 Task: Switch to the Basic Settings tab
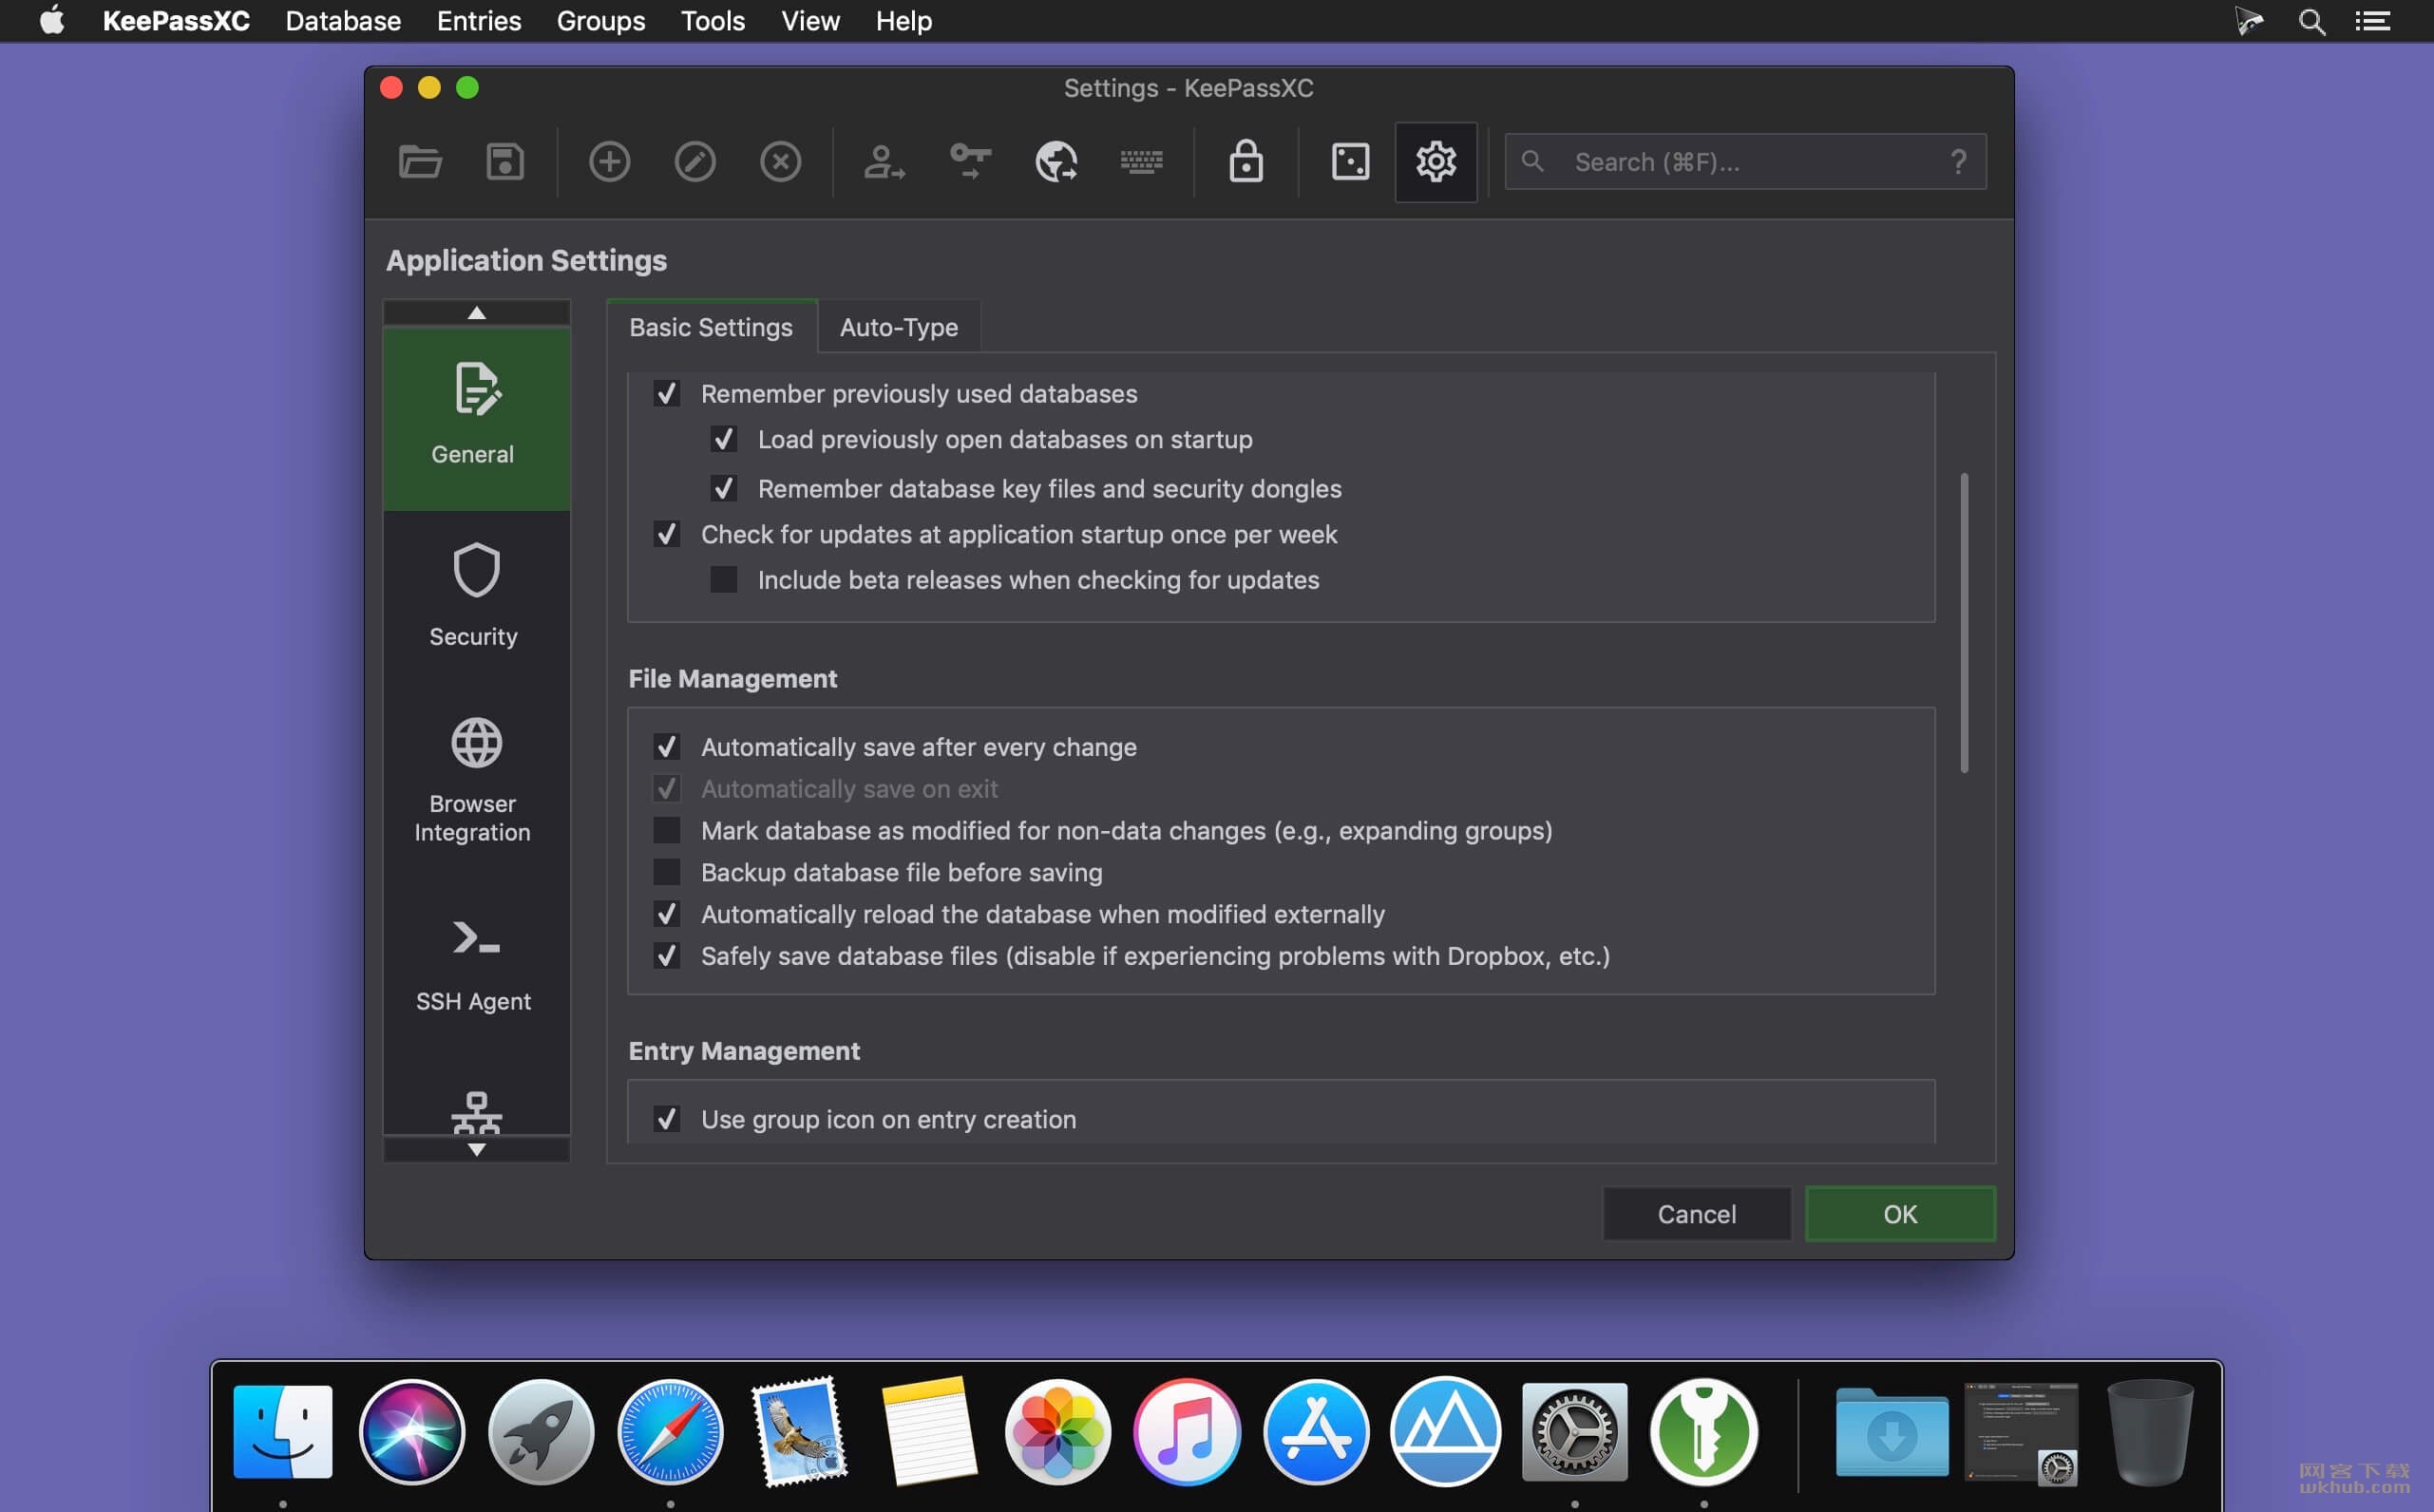[711, 327]
